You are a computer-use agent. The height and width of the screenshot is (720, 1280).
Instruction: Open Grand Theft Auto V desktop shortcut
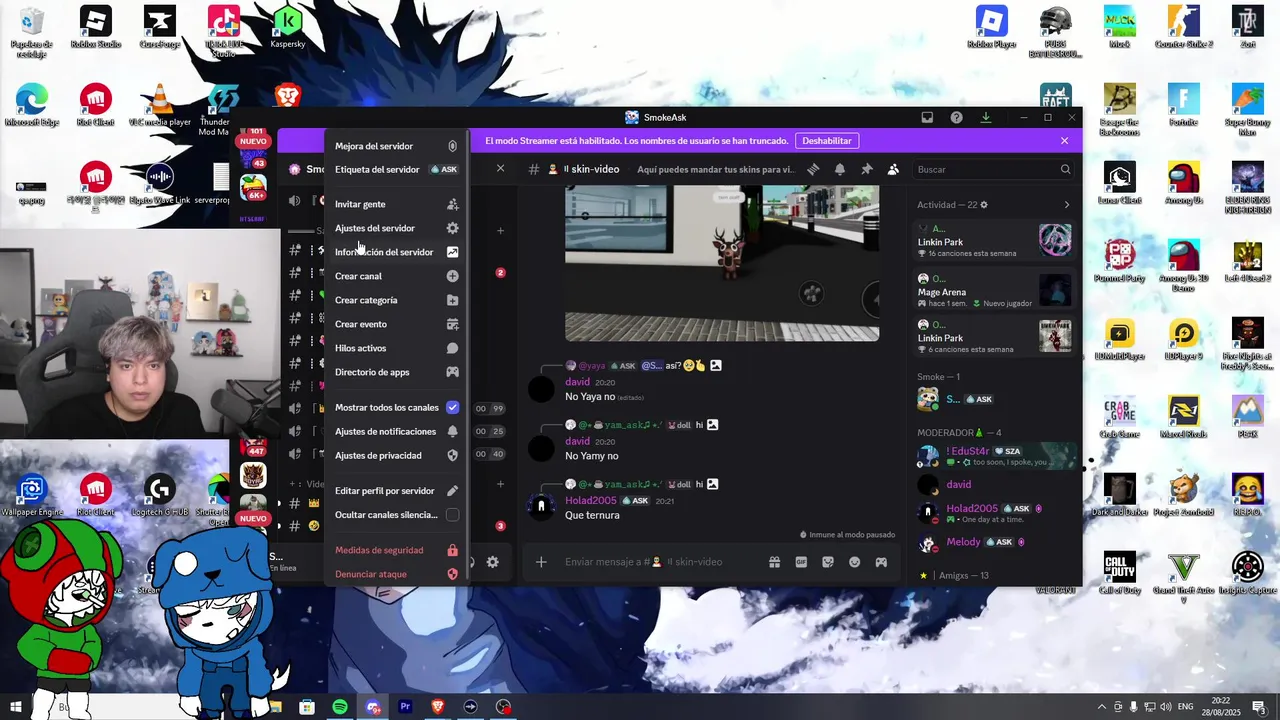point(1184,575)
